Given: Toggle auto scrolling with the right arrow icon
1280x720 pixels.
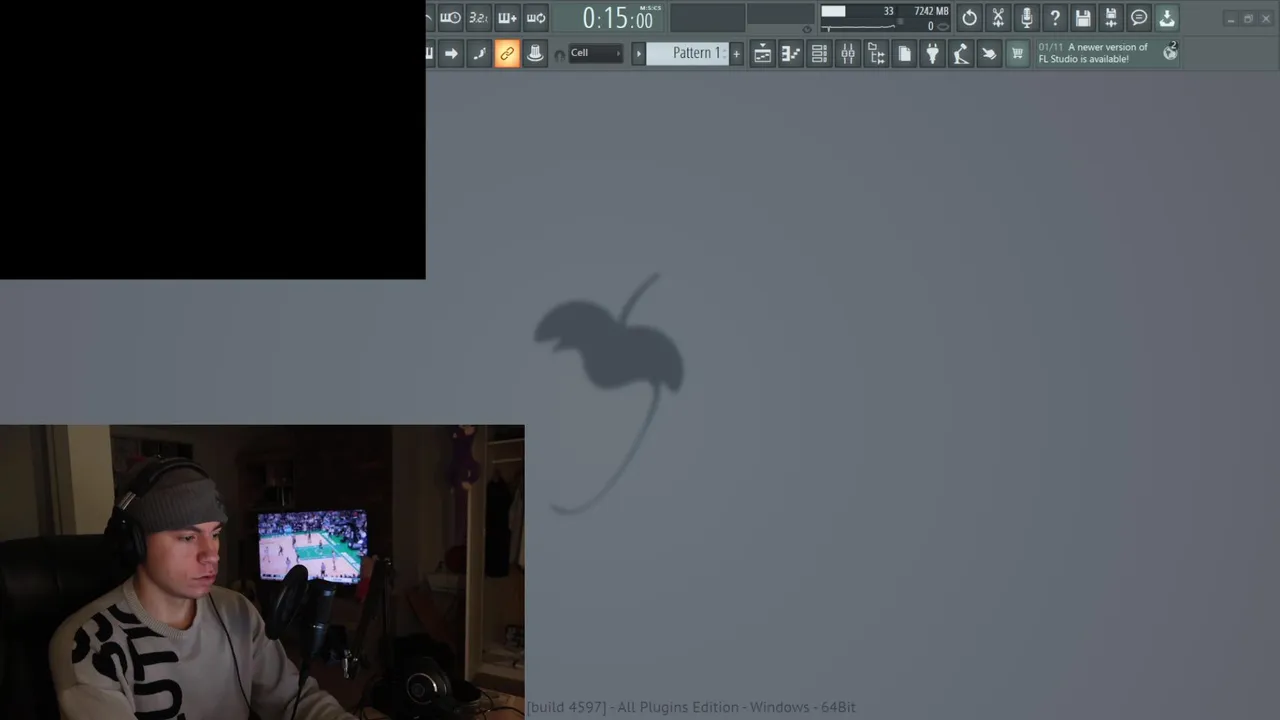Looking at the screenshot, I should pos(451,54).
